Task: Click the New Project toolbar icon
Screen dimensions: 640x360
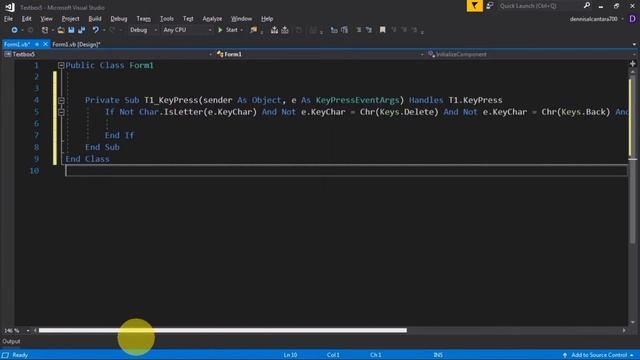Action: (45, 30)
